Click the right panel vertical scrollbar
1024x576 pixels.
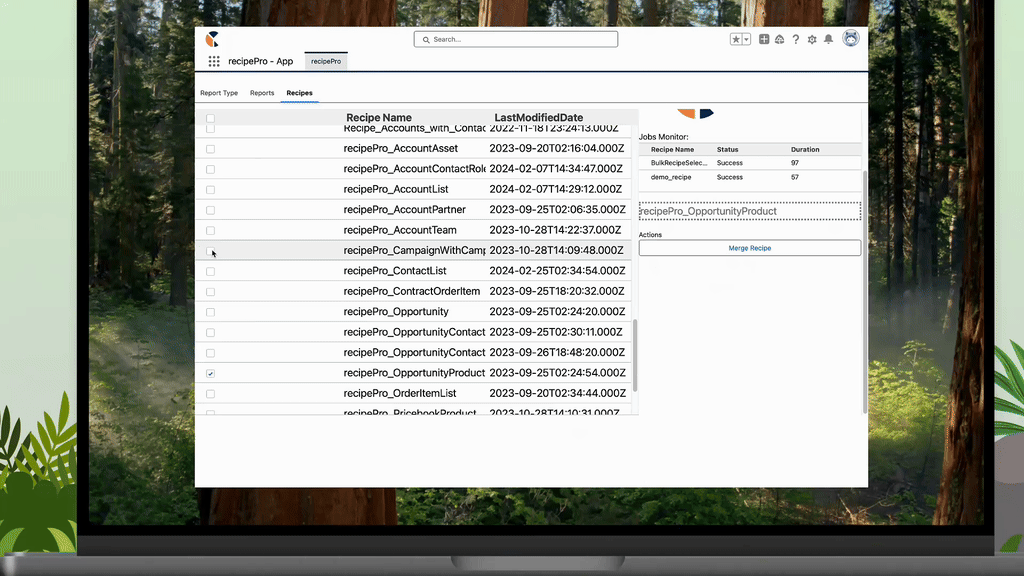pyautogui.click(x=865, y=292)
